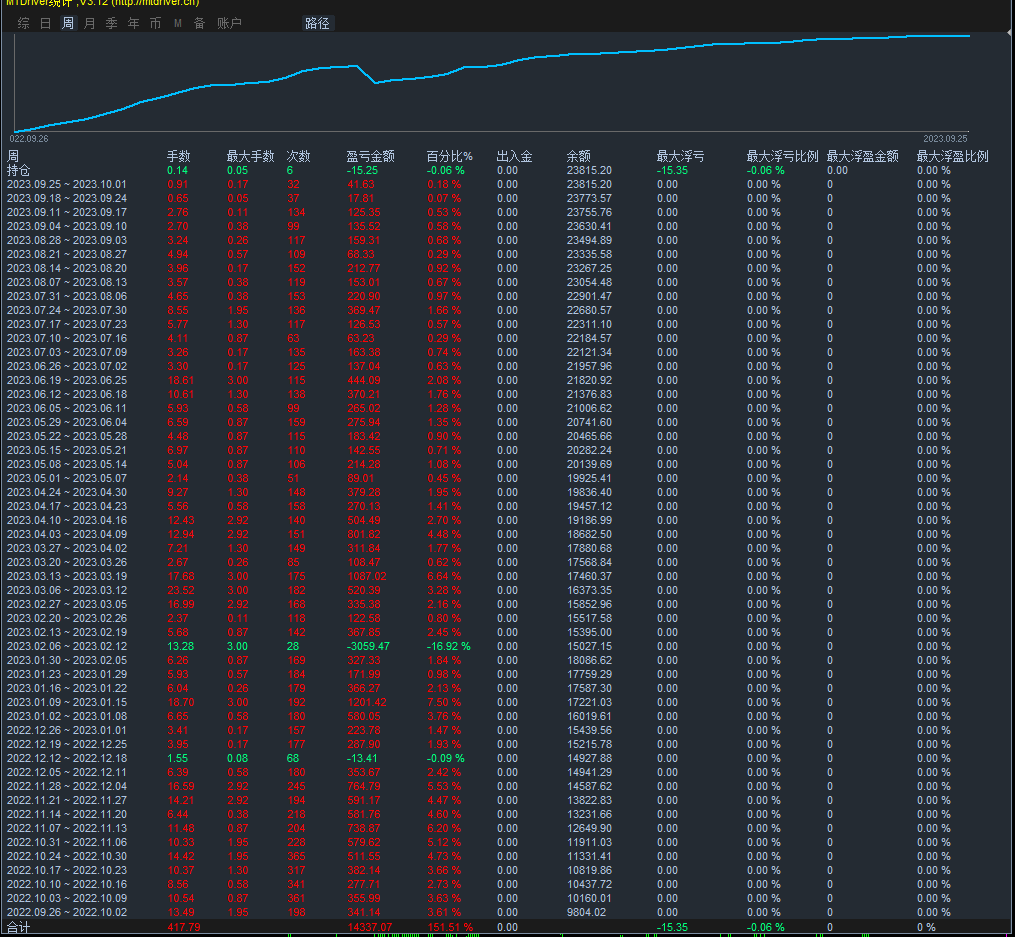This screenshot has height=937, width=1015.
Task: Open the 季 quarterly tab
Action: tap(112, 23)
